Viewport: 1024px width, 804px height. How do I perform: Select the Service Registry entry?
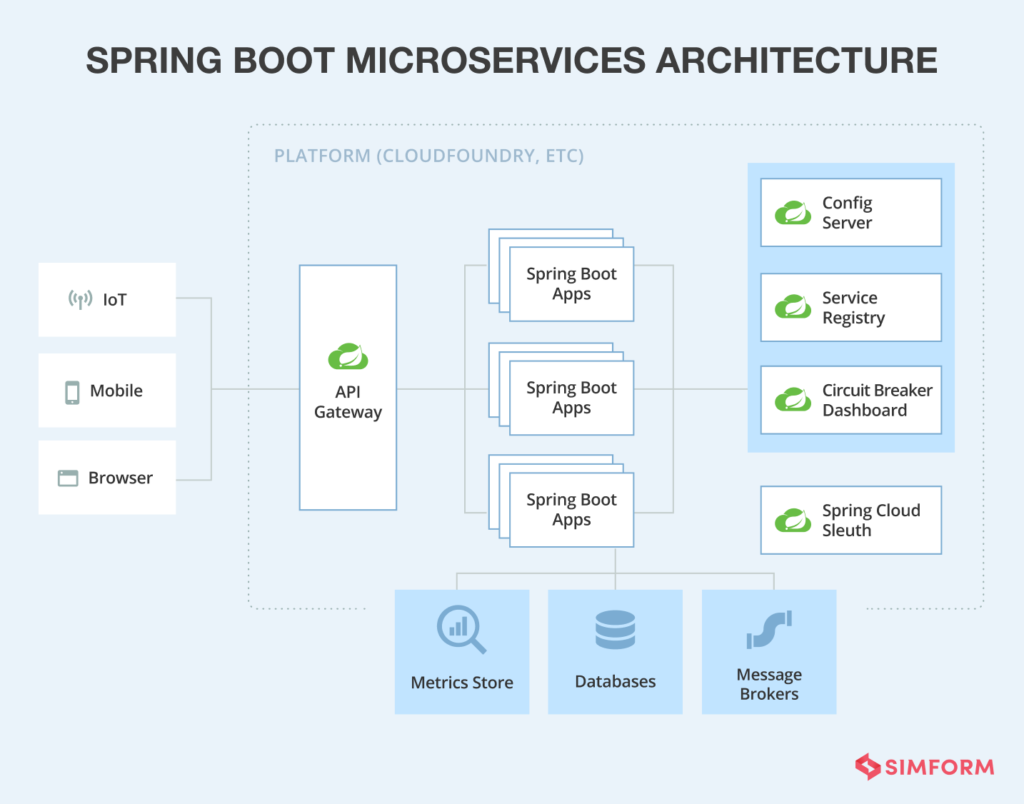tap(850, 307)
